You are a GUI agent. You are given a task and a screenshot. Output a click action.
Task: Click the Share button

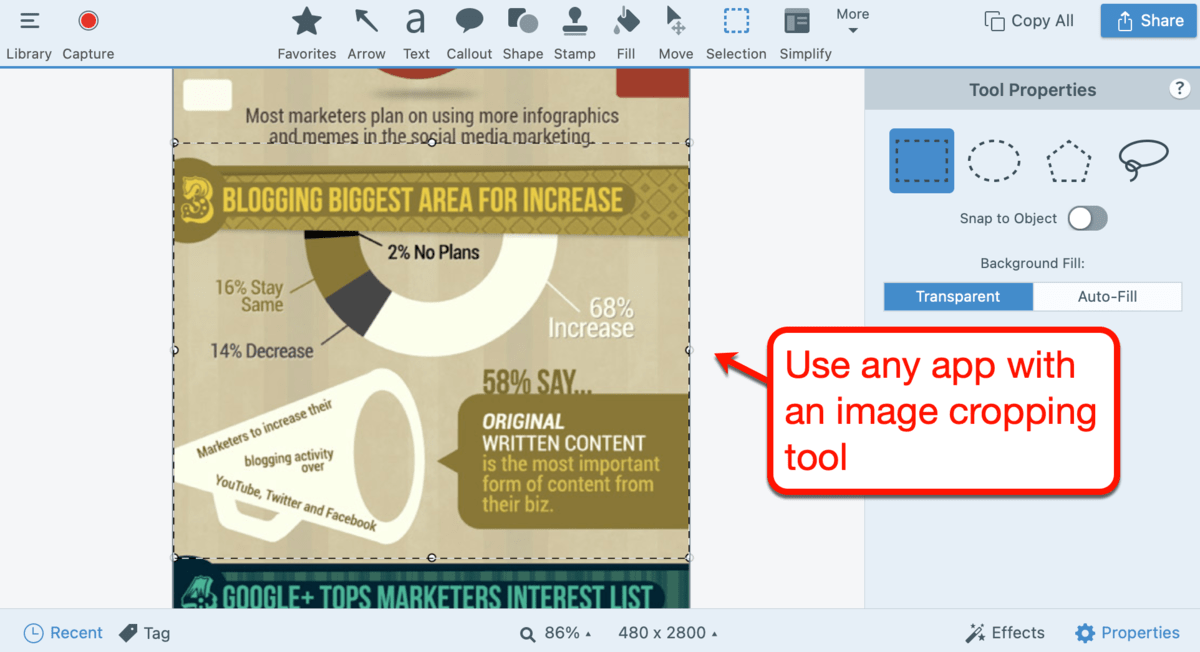click(x=1148, y=20)
